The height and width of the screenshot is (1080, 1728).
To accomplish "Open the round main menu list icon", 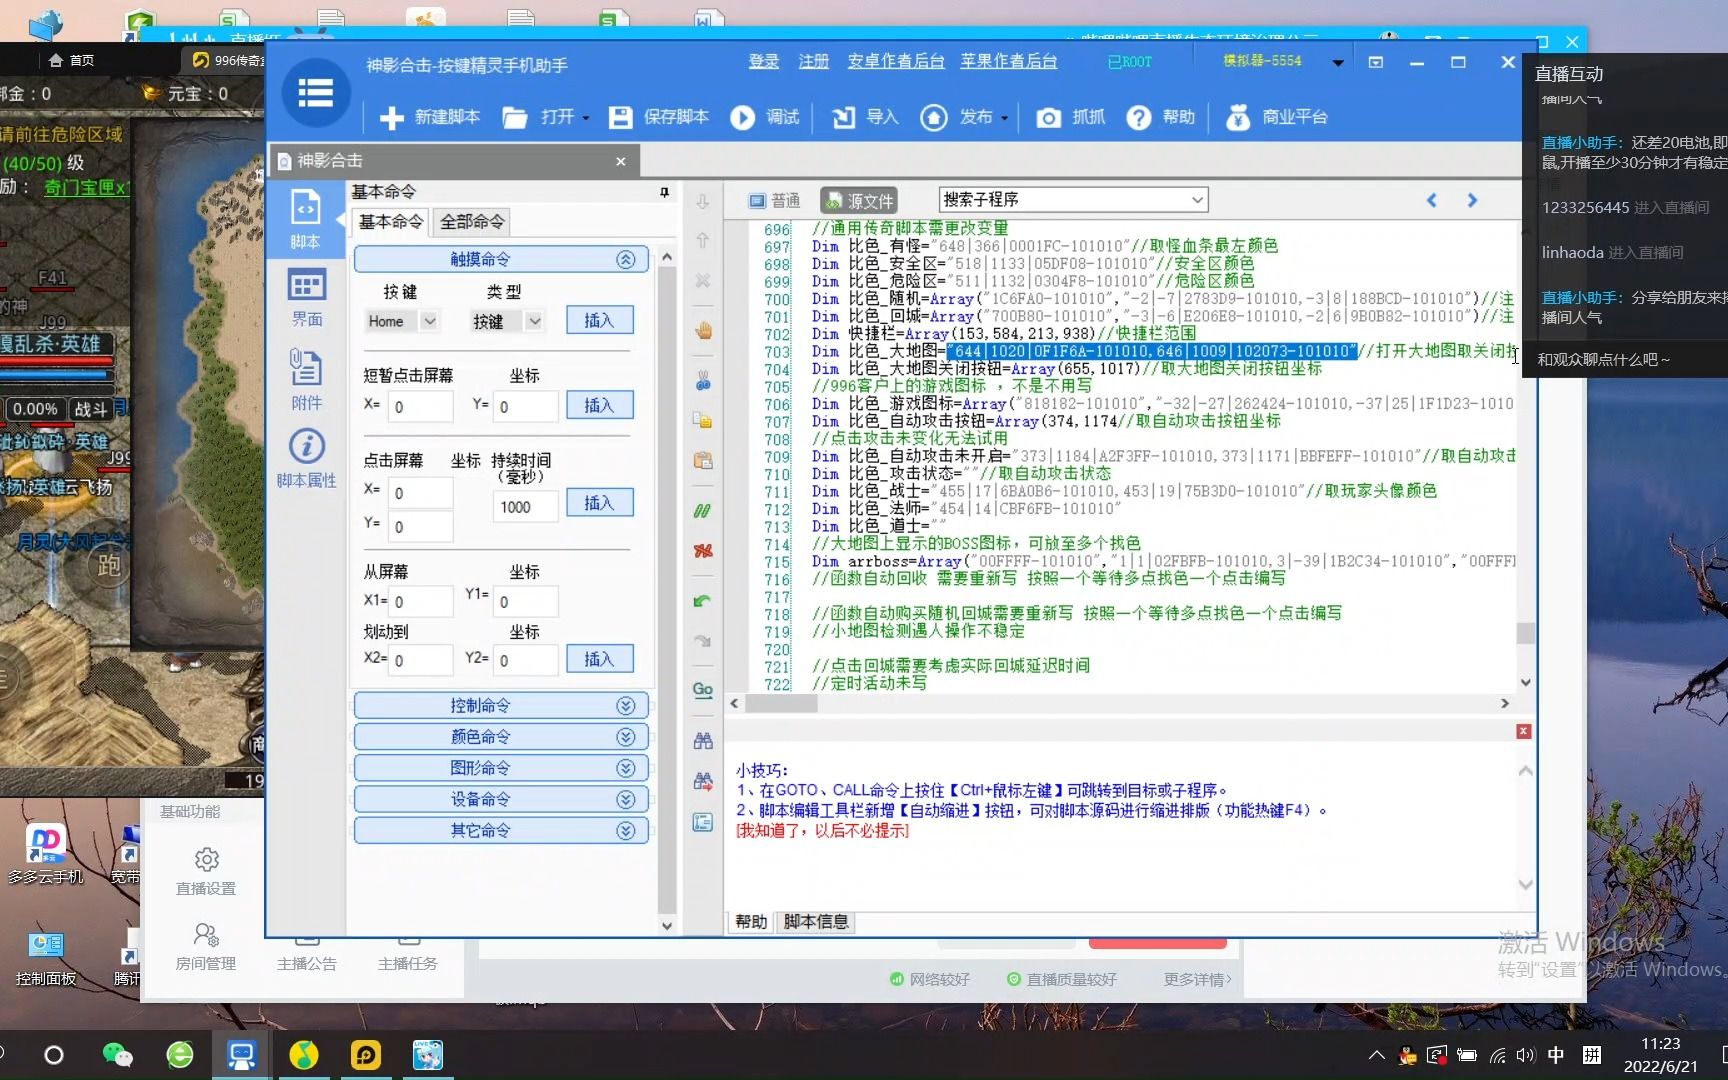I will coord(316,93).
